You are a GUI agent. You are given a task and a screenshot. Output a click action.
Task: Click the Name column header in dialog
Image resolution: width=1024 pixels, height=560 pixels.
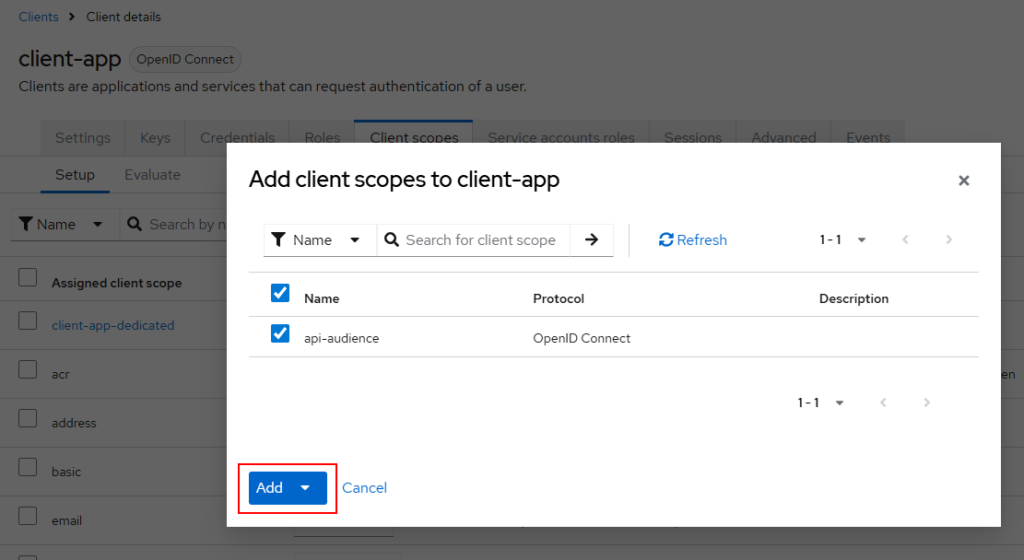tap(322, 298)
